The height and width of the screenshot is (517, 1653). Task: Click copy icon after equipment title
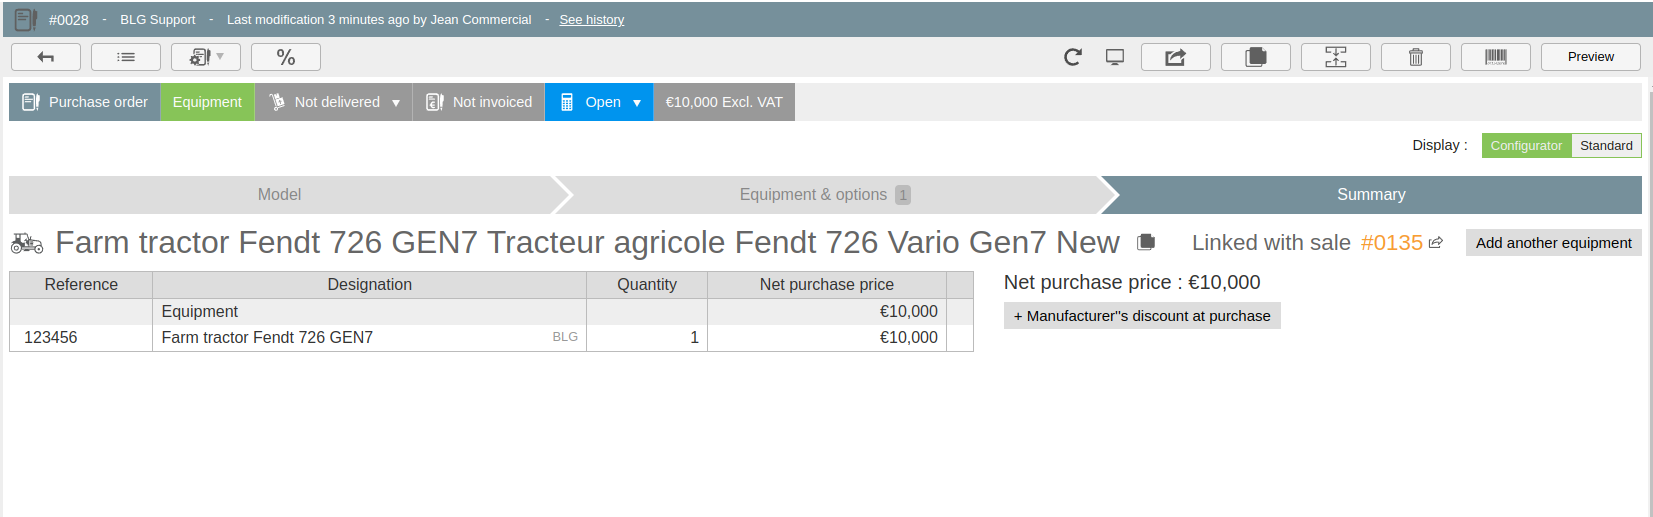pyautogui.click(x=1146, y=242)
